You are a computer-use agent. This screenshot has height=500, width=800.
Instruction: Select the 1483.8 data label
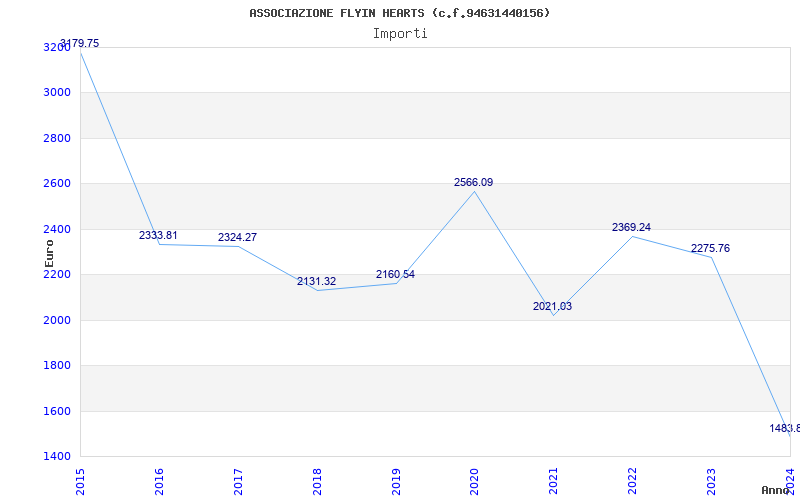coord(785,428)
